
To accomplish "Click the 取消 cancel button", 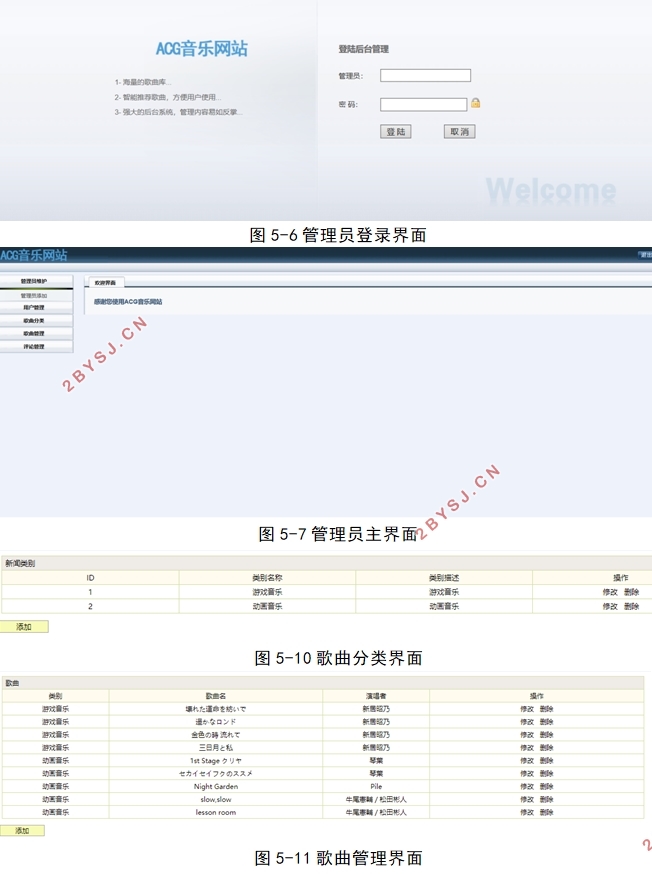I will click(459, 132).
